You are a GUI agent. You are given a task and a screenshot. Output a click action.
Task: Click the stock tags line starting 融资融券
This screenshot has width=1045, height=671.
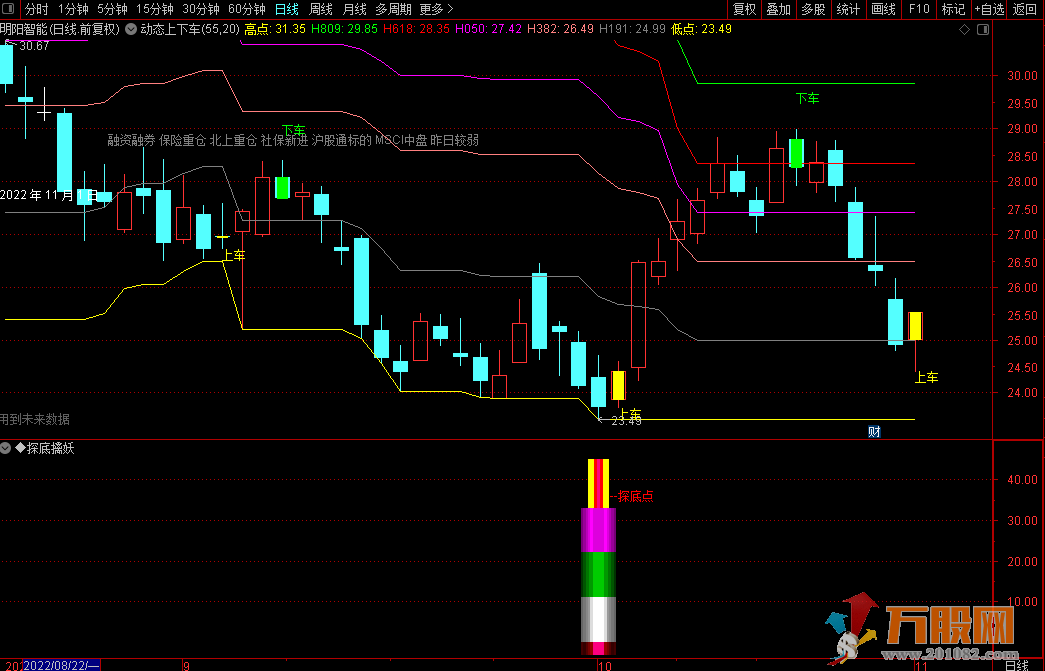tap(293, 141)
